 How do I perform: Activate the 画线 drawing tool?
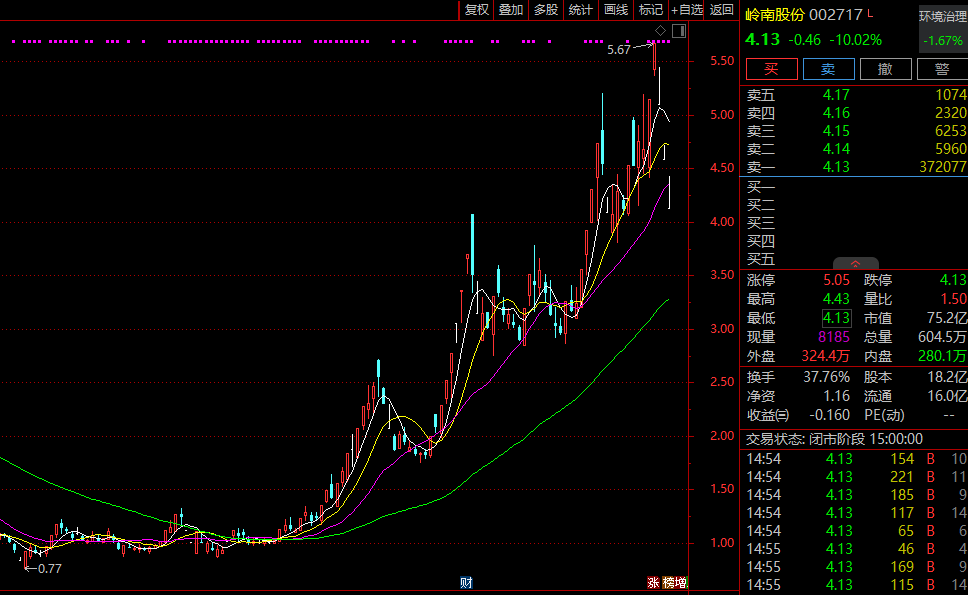tap(616, 10)
